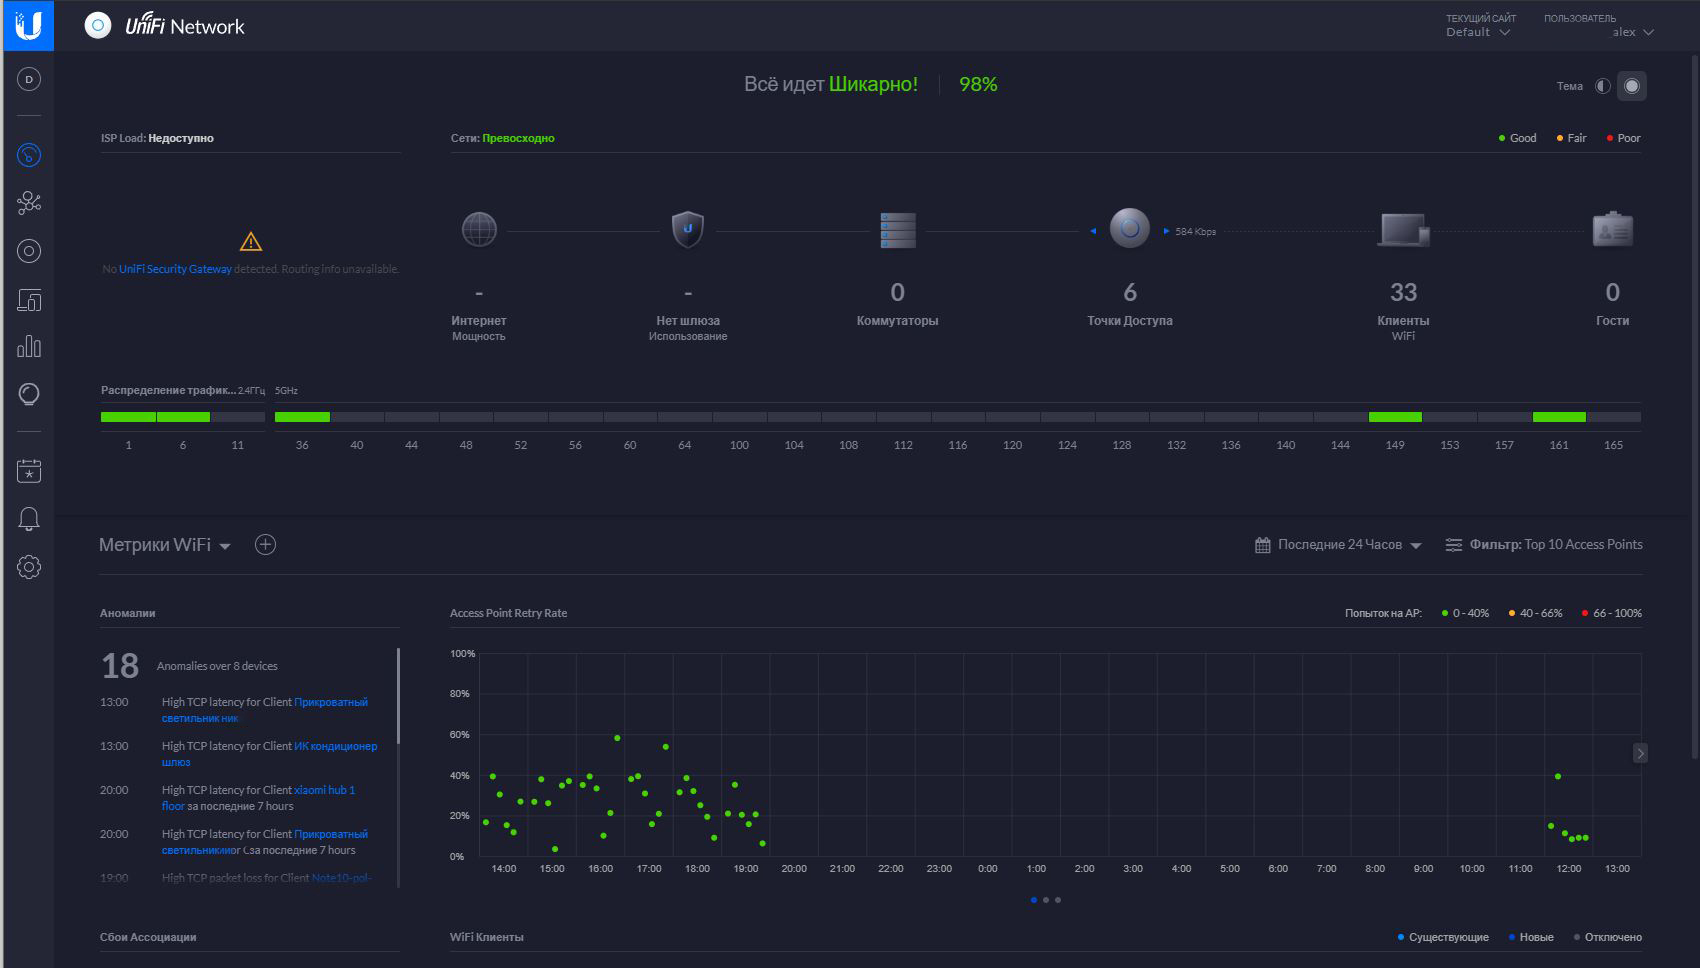Open the alex user menu
The width and height of the screenshot is (1700, 968).
tap(1632, 32)
